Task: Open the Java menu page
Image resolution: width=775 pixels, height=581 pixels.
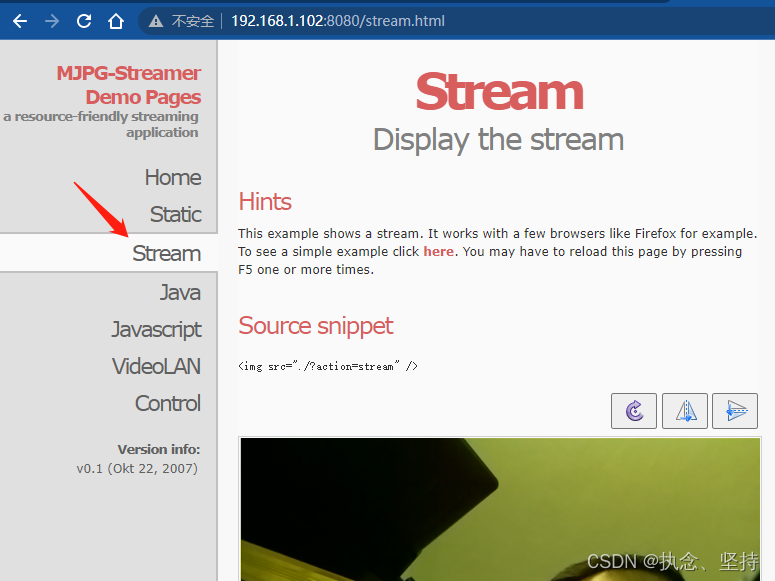Action: (180, 292)
